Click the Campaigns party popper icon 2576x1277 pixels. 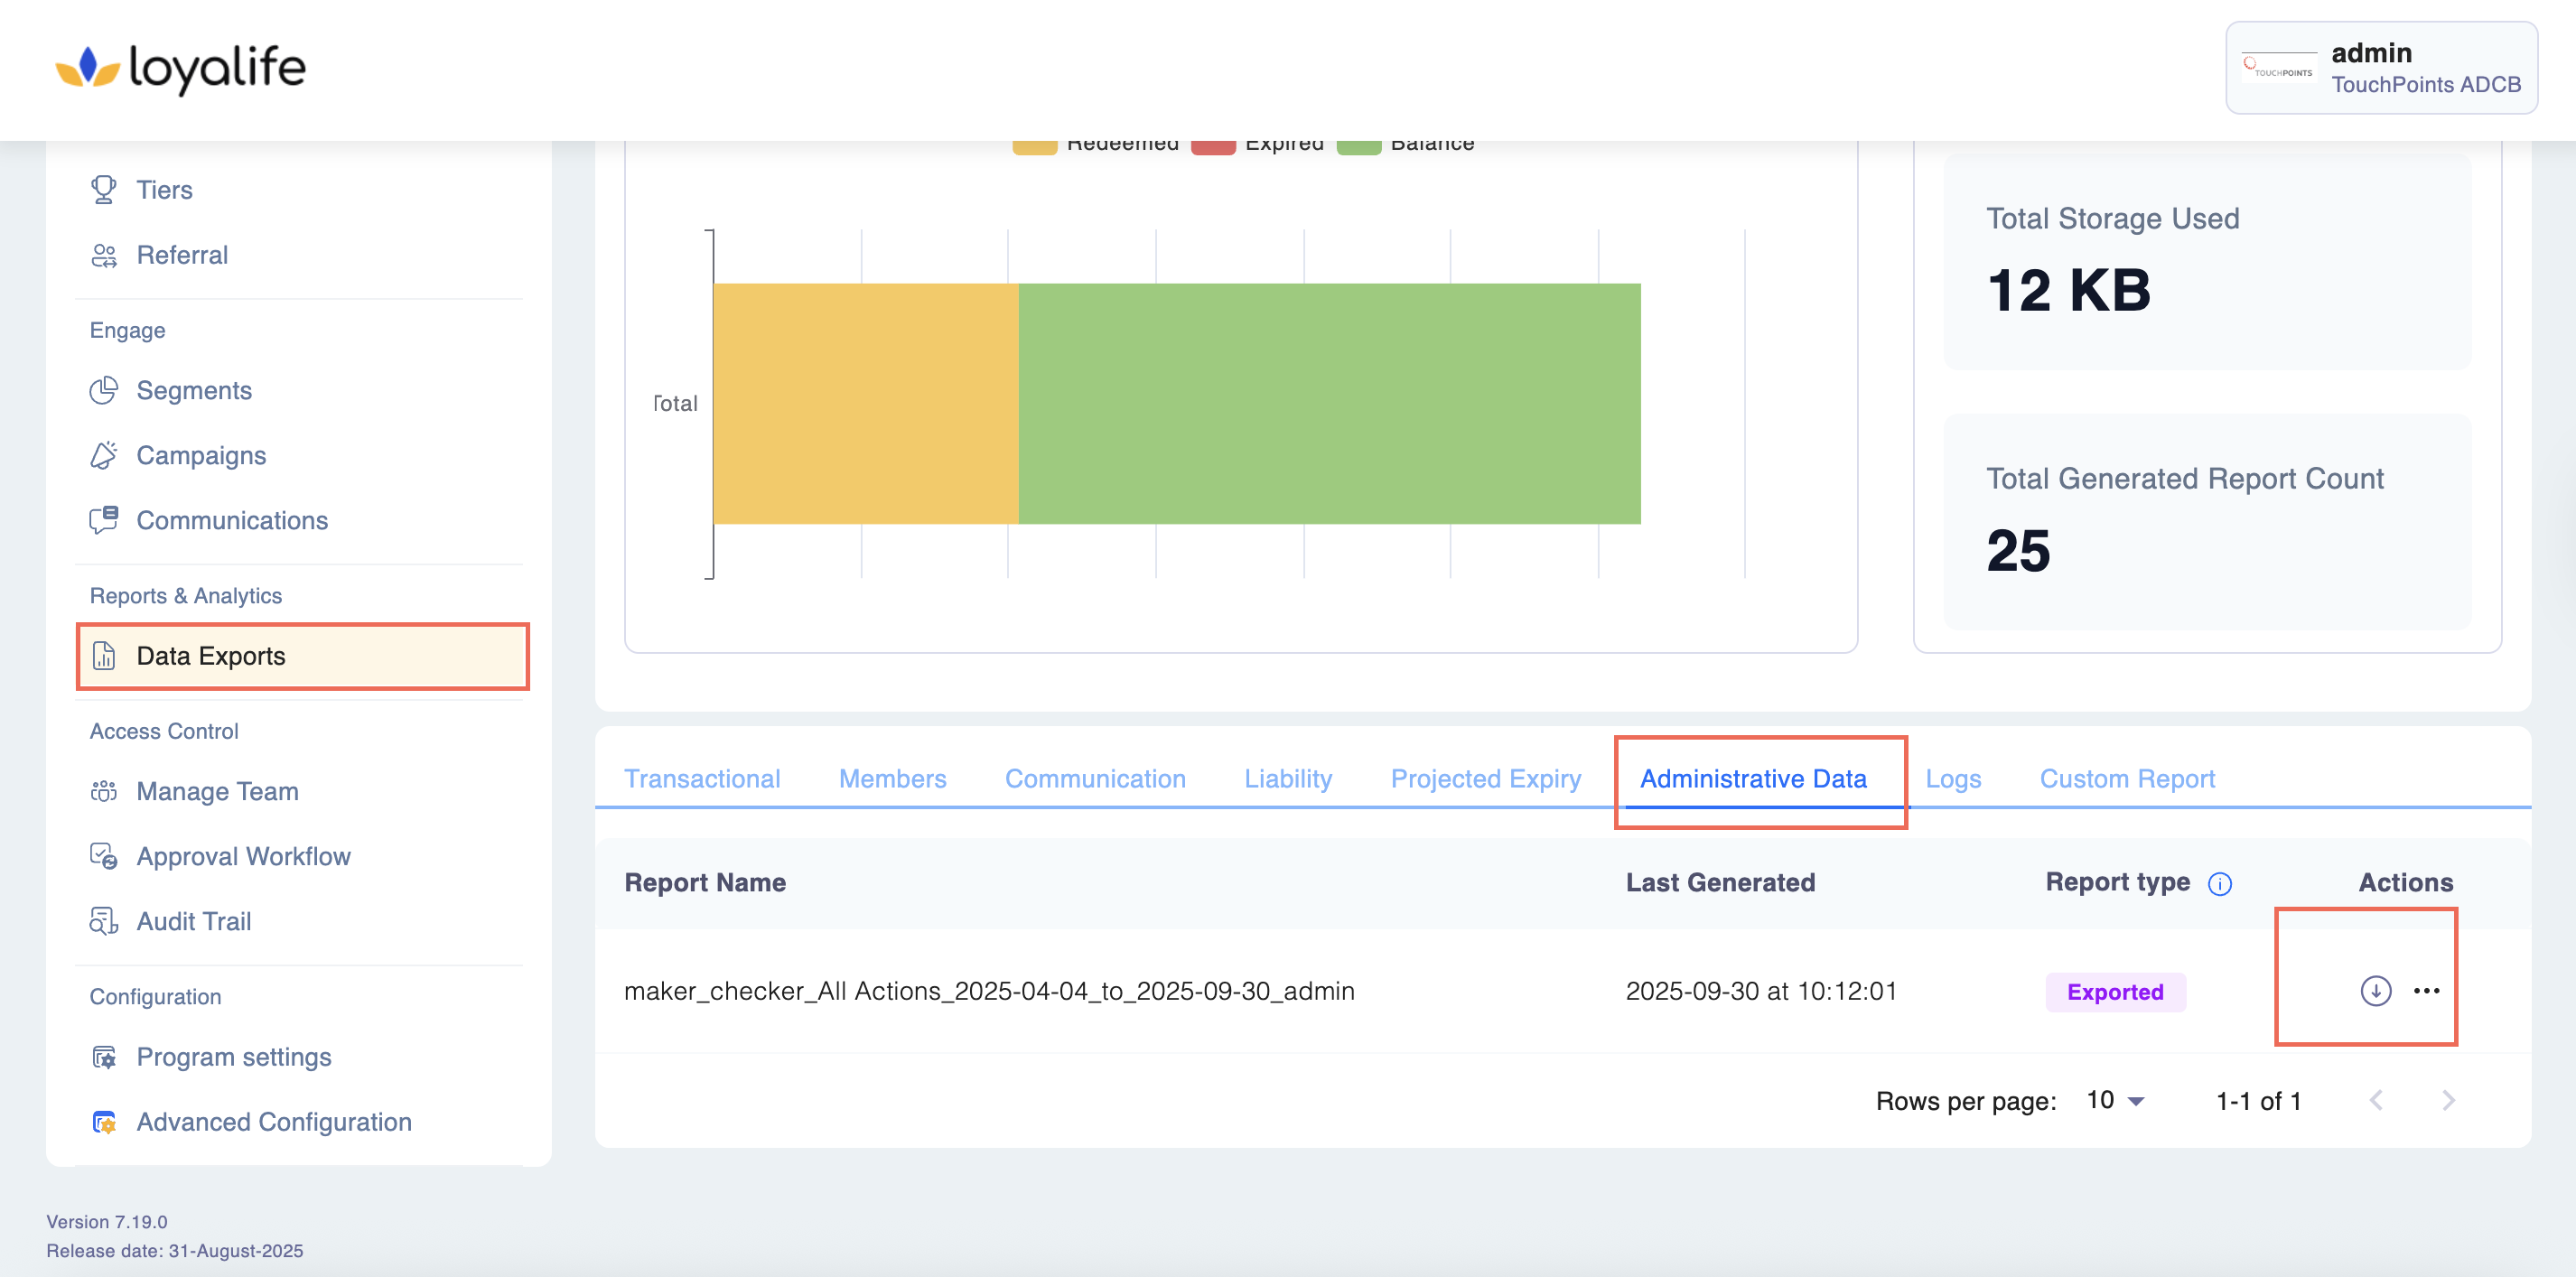pos(103,455)
